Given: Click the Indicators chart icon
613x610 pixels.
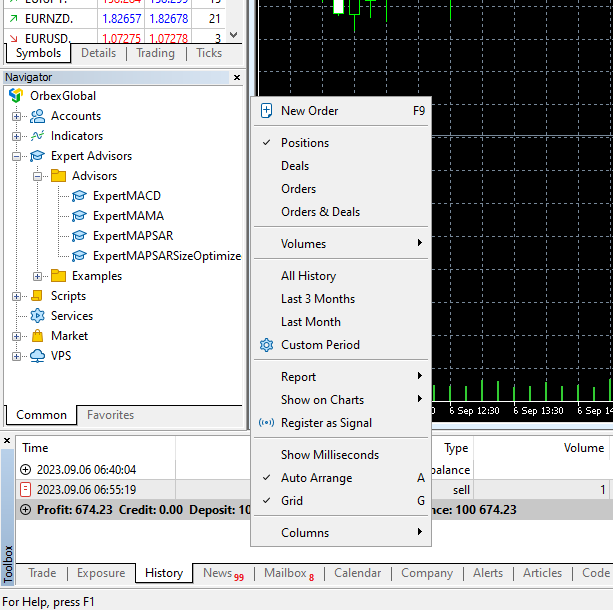Looking at the screenshot, I should click(x=38, y=136).
